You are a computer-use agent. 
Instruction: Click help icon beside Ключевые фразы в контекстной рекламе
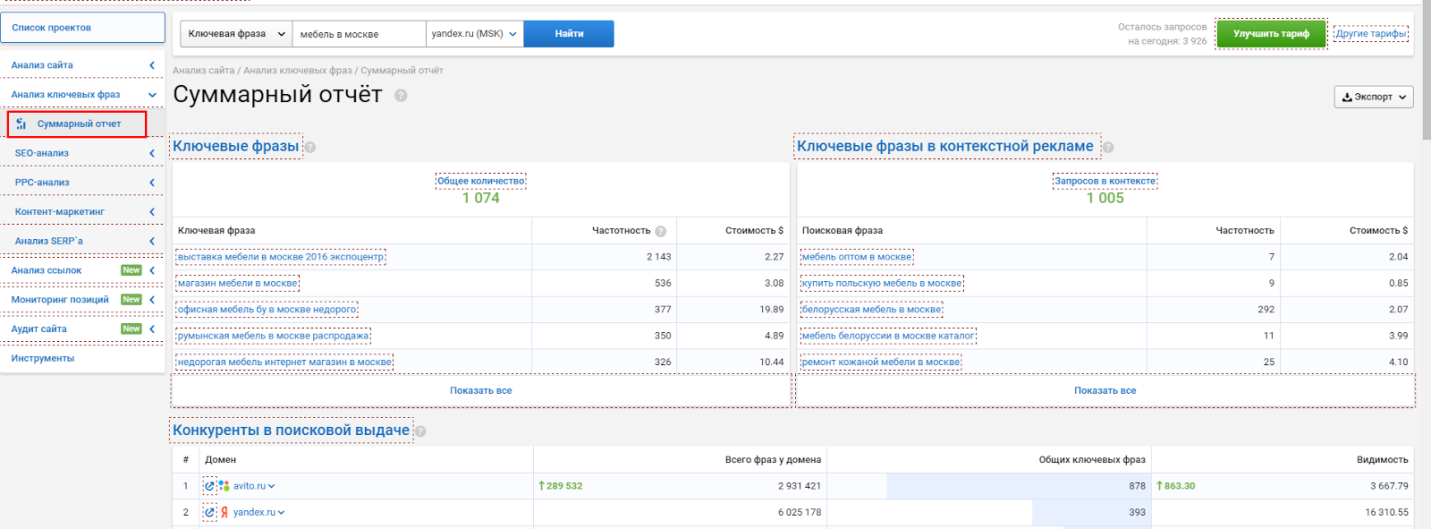tap(1108, 148)
